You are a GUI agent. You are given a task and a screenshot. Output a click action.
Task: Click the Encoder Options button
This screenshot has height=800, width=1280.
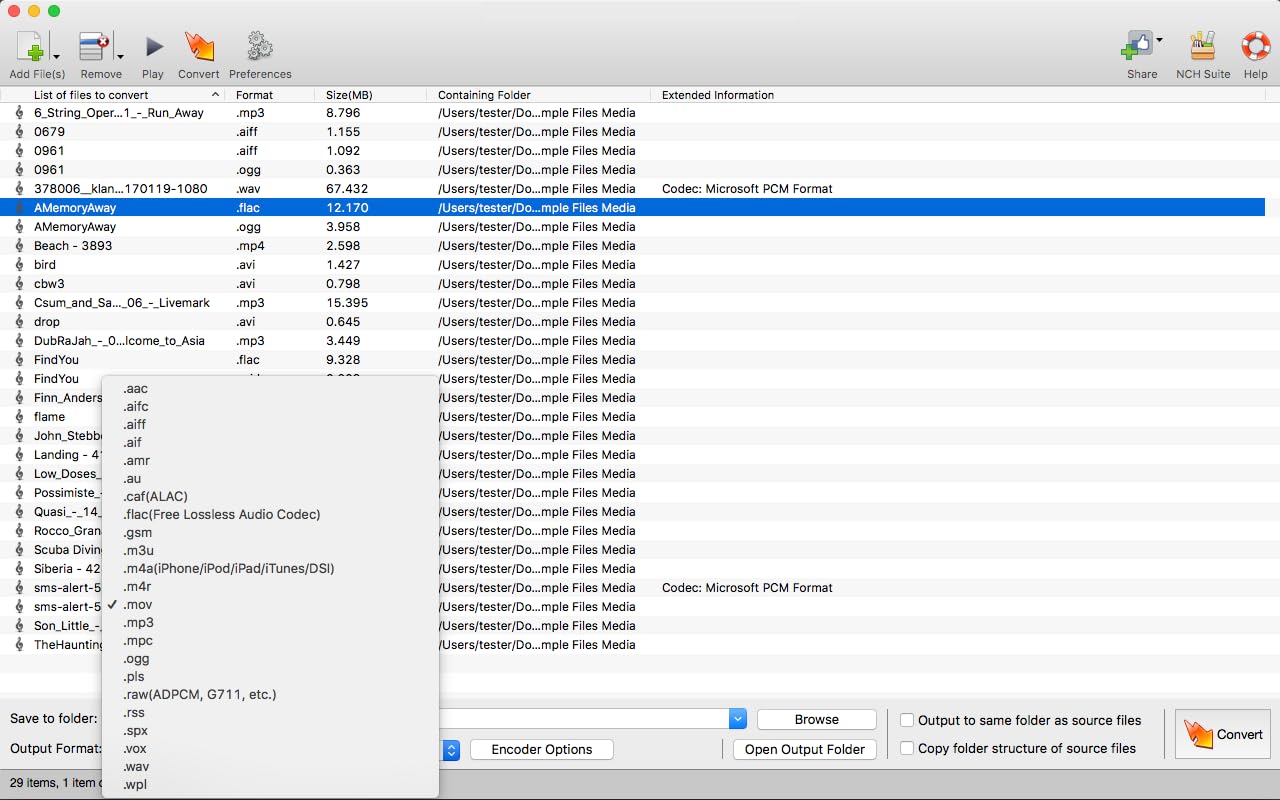point(541,750)
